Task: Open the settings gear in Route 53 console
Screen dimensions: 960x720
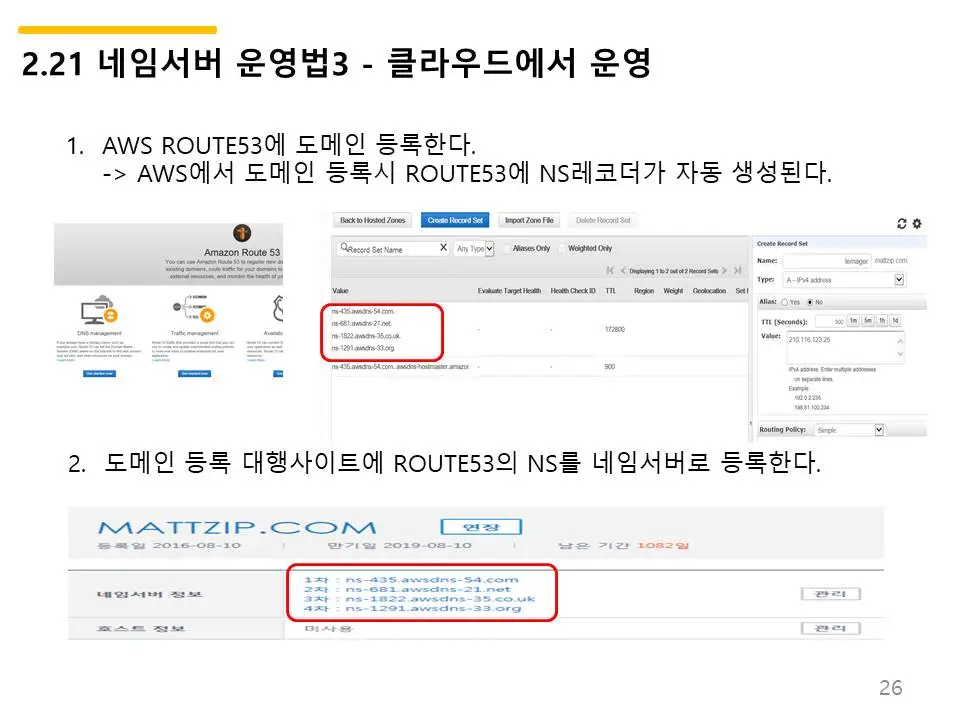Action: point(917,223)
